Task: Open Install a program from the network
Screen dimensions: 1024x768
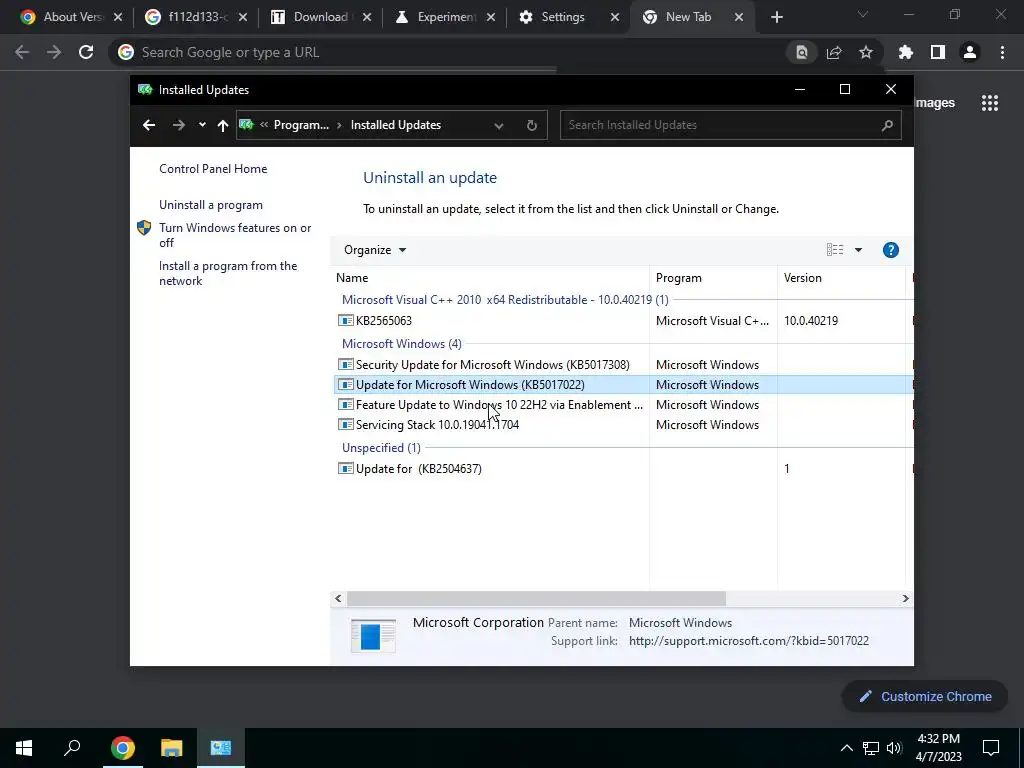Action: pos(228,273)
